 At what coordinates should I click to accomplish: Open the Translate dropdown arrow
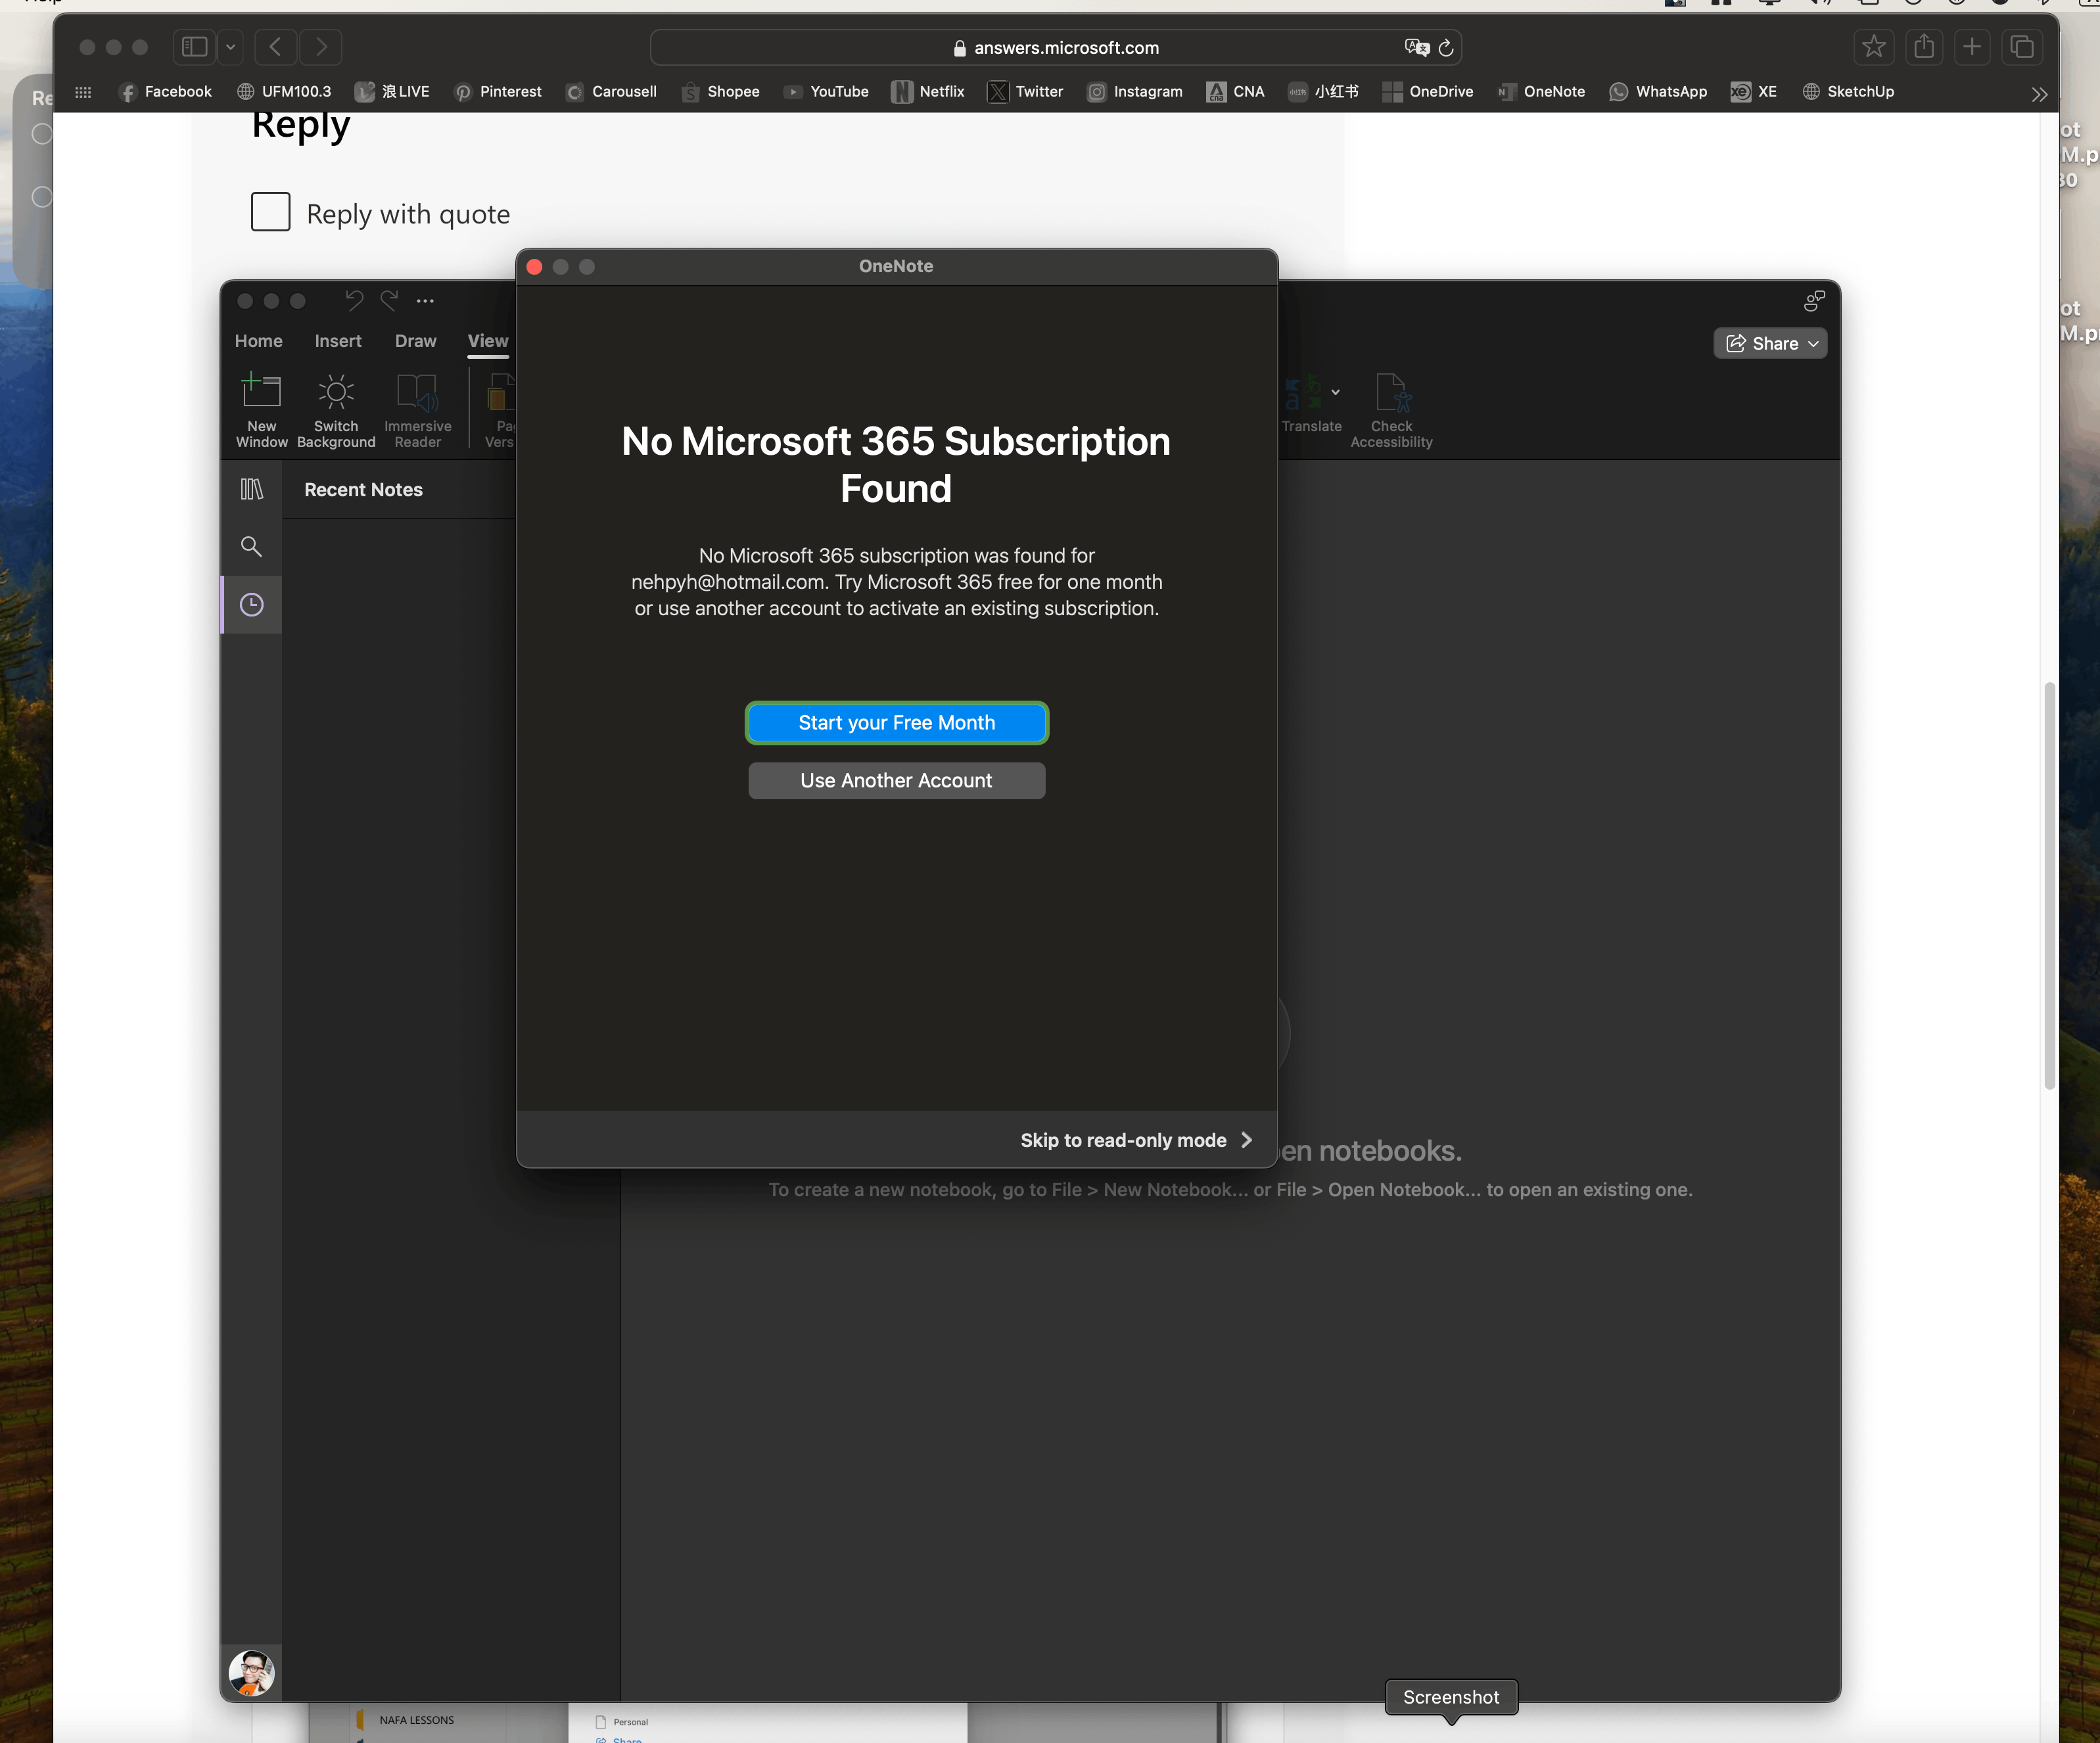(x=1335, y=392)
